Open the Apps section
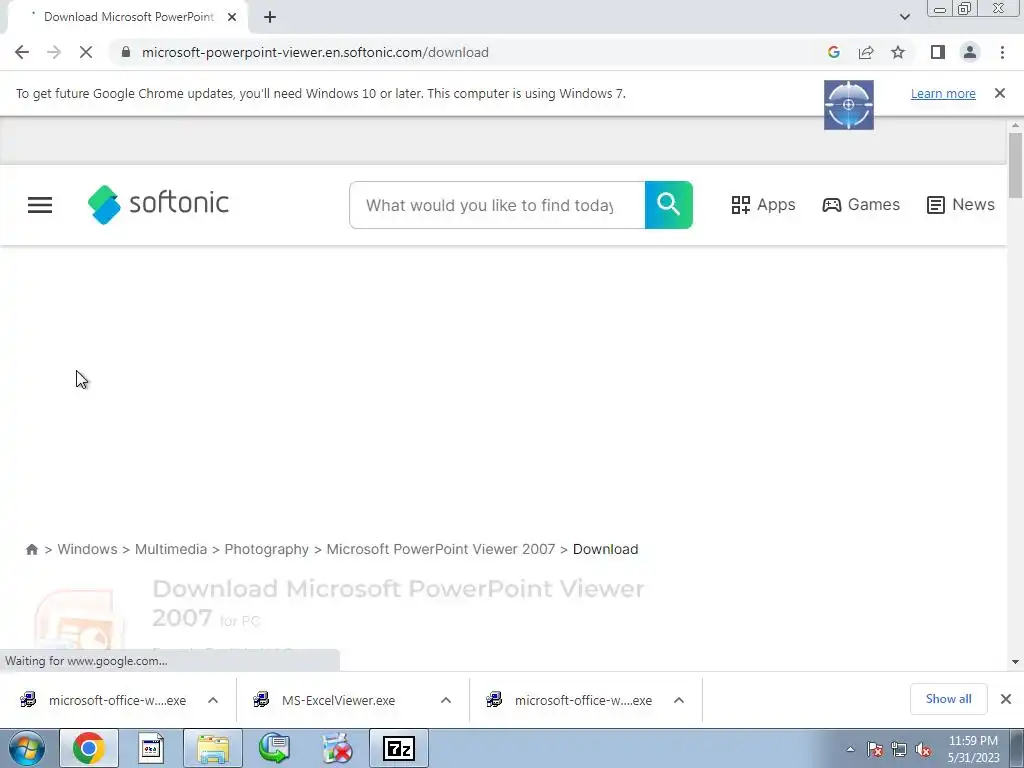This screenshot has height=768, width=1024. click(x=763, y=204)
